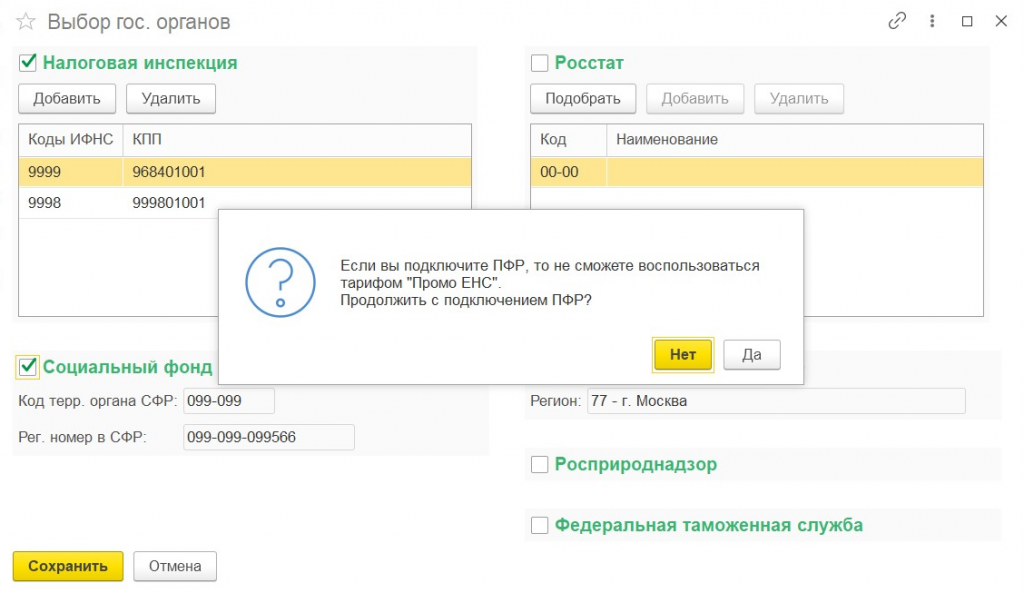This screenshot has height=593, width=1024.
Task: Click Удалить under Налоговая инспекция
Action: click(170, 99)
